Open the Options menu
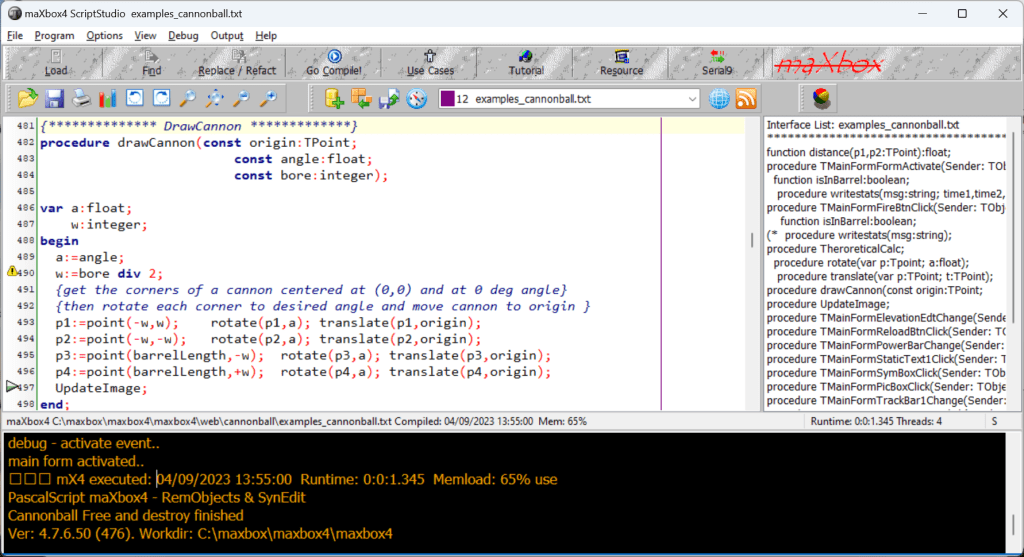The height and width of the screenshot is (557, 1024). (x=104, y=35)
